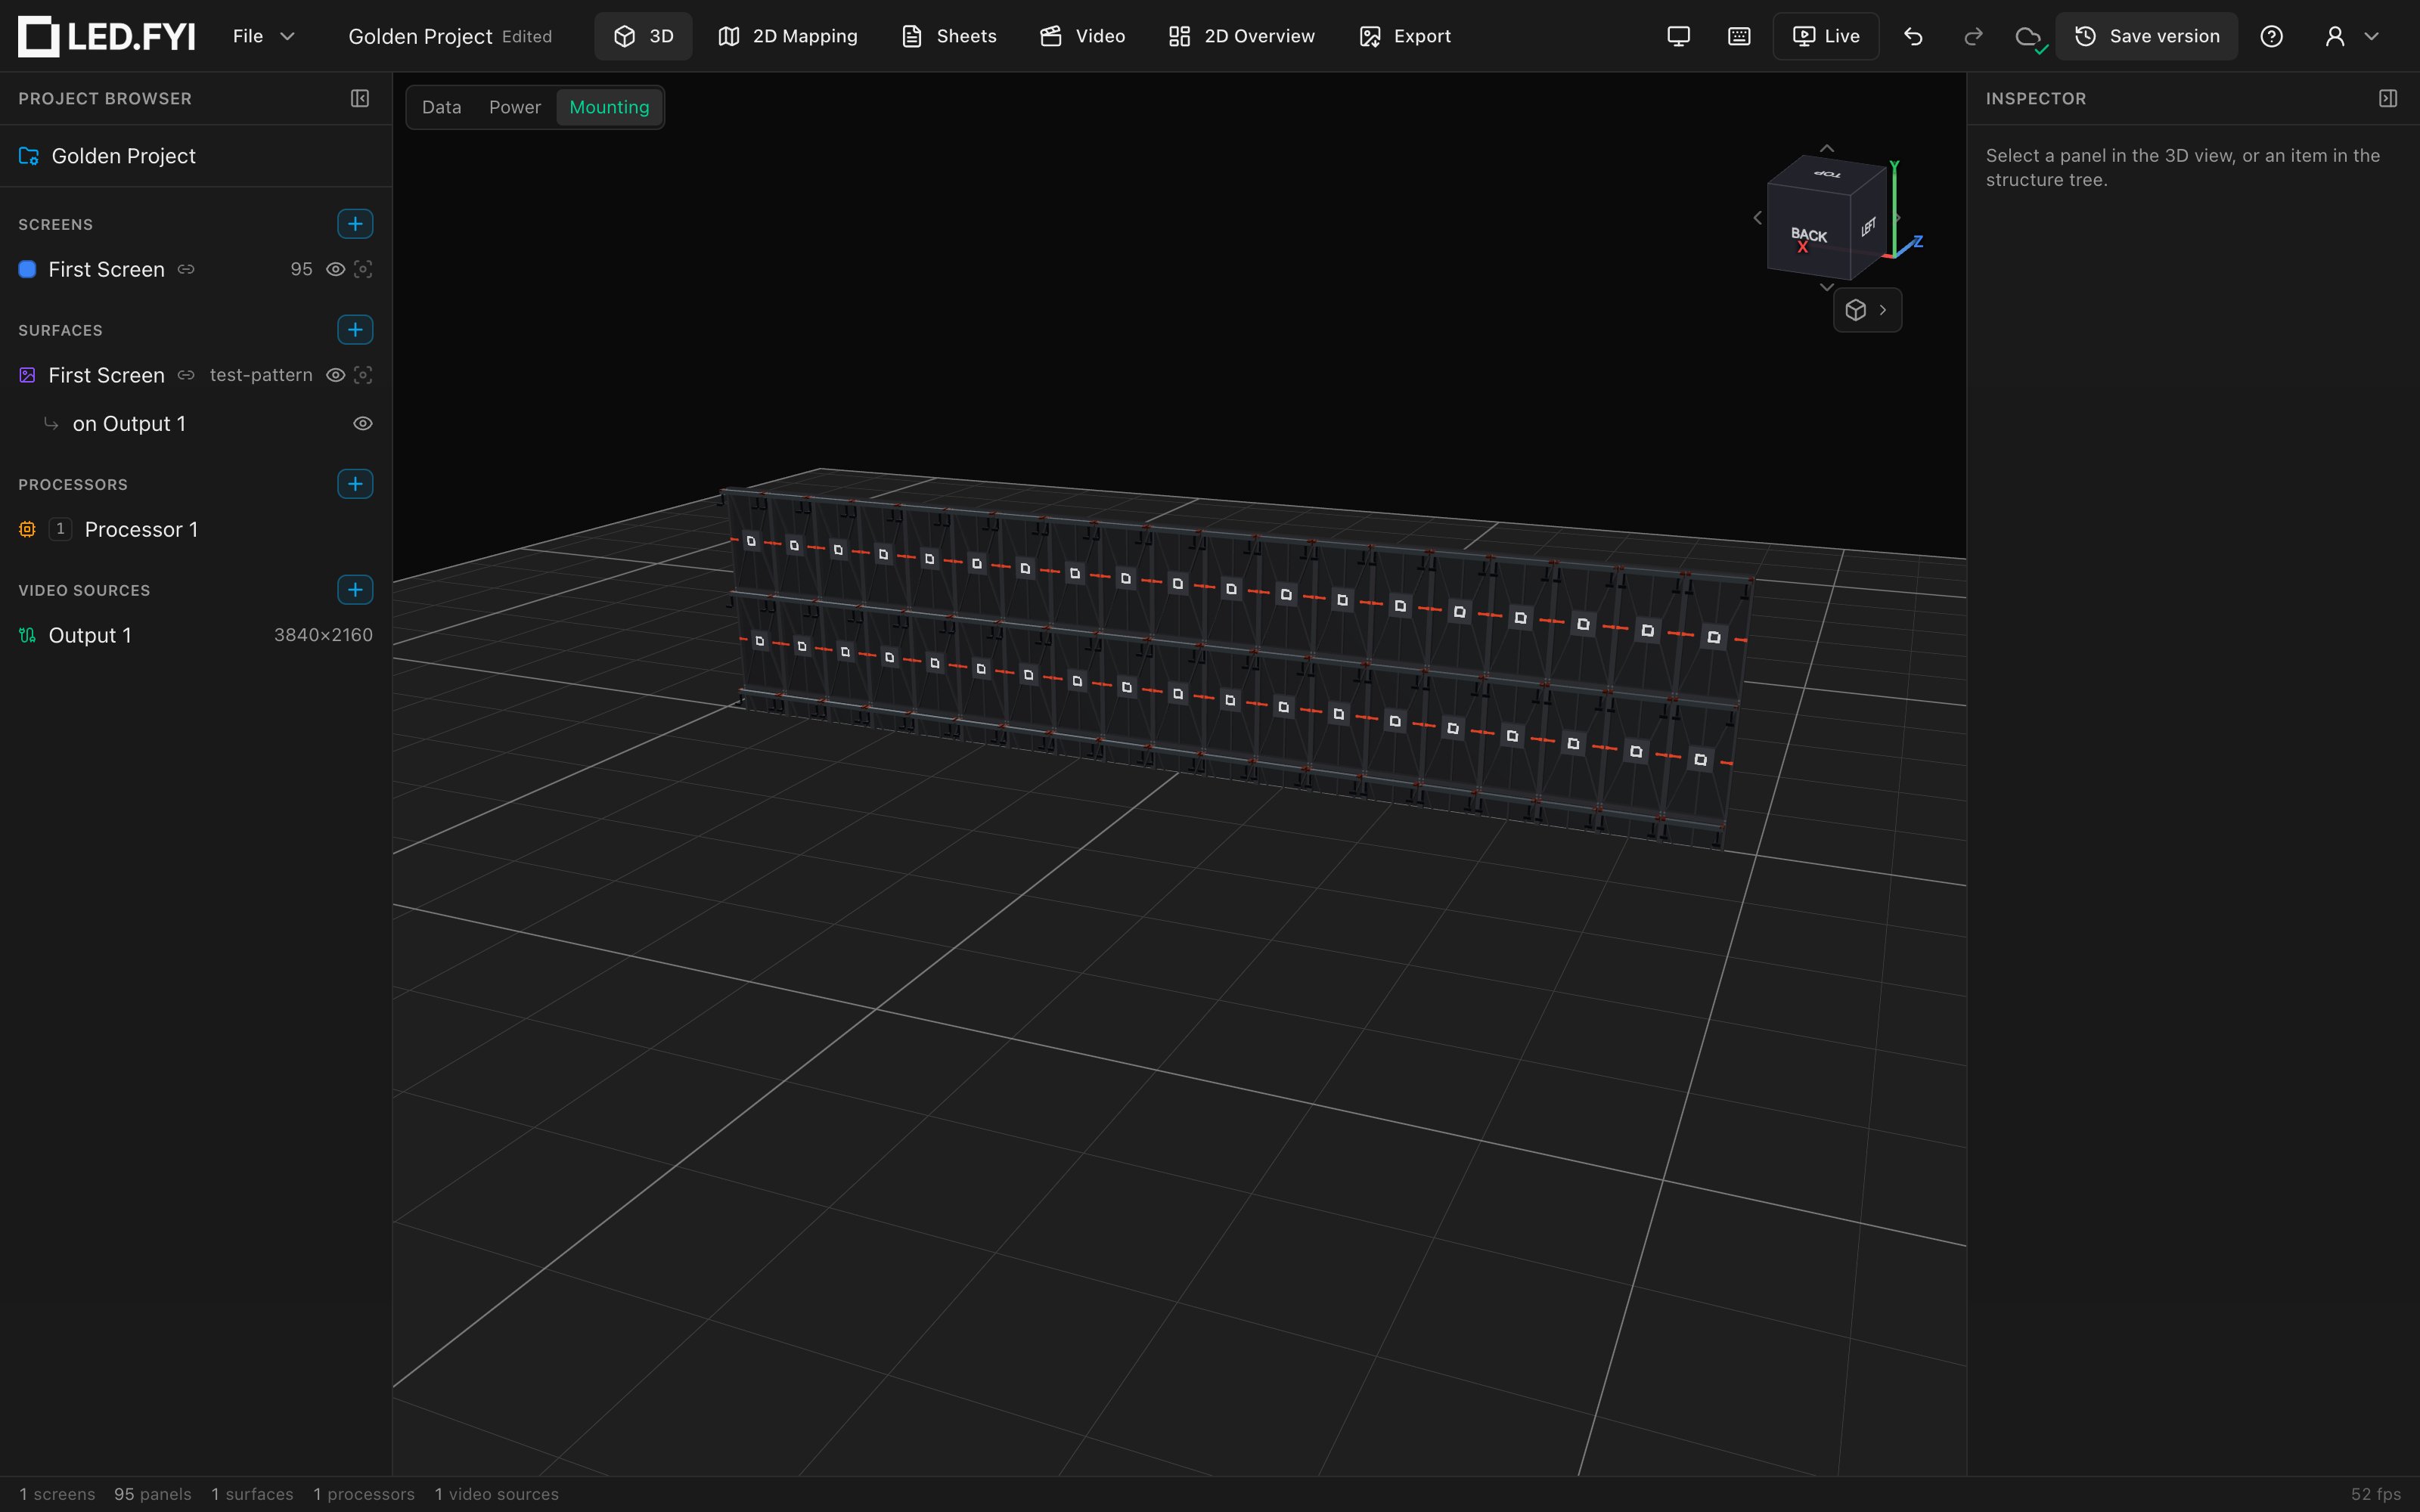Toggle visibility of on Output 1
This screenshot has width=2420, height=1512.
[363, 424]
